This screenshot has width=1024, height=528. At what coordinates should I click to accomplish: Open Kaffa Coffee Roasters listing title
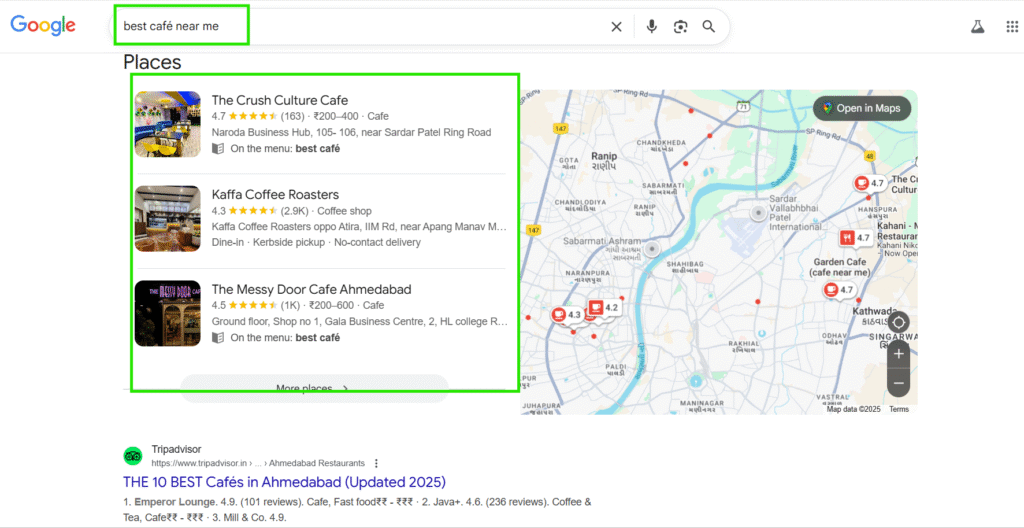(275, 195)
